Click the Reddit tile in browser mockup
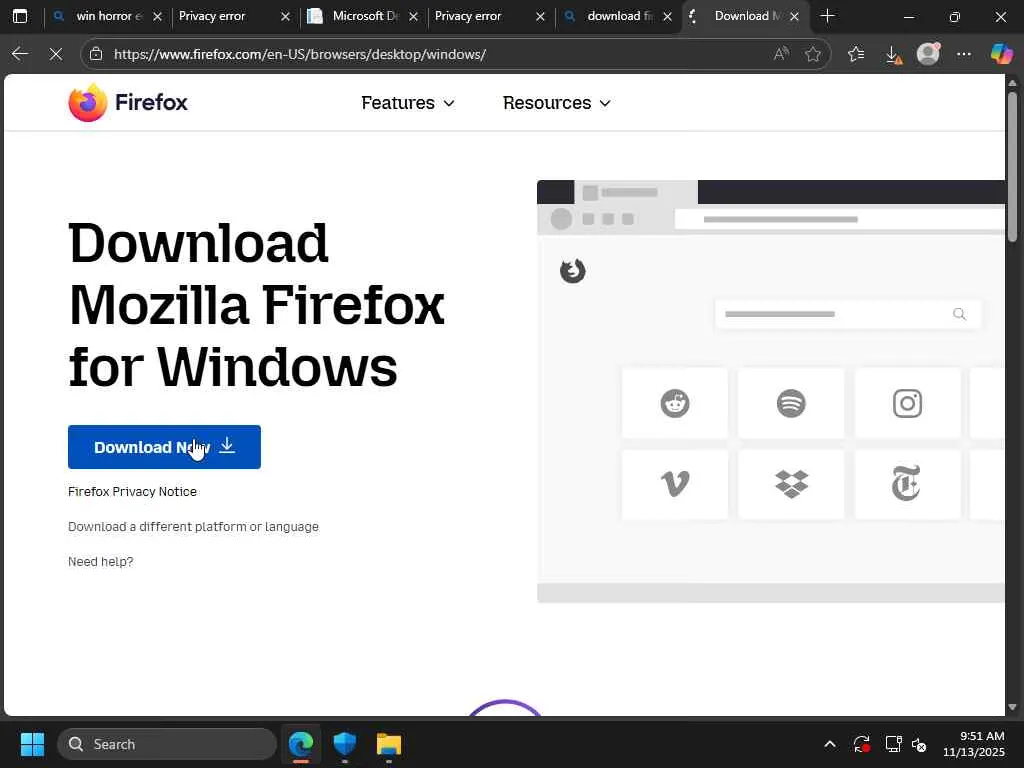This screenshot has height=768, width=1024. 675,403
